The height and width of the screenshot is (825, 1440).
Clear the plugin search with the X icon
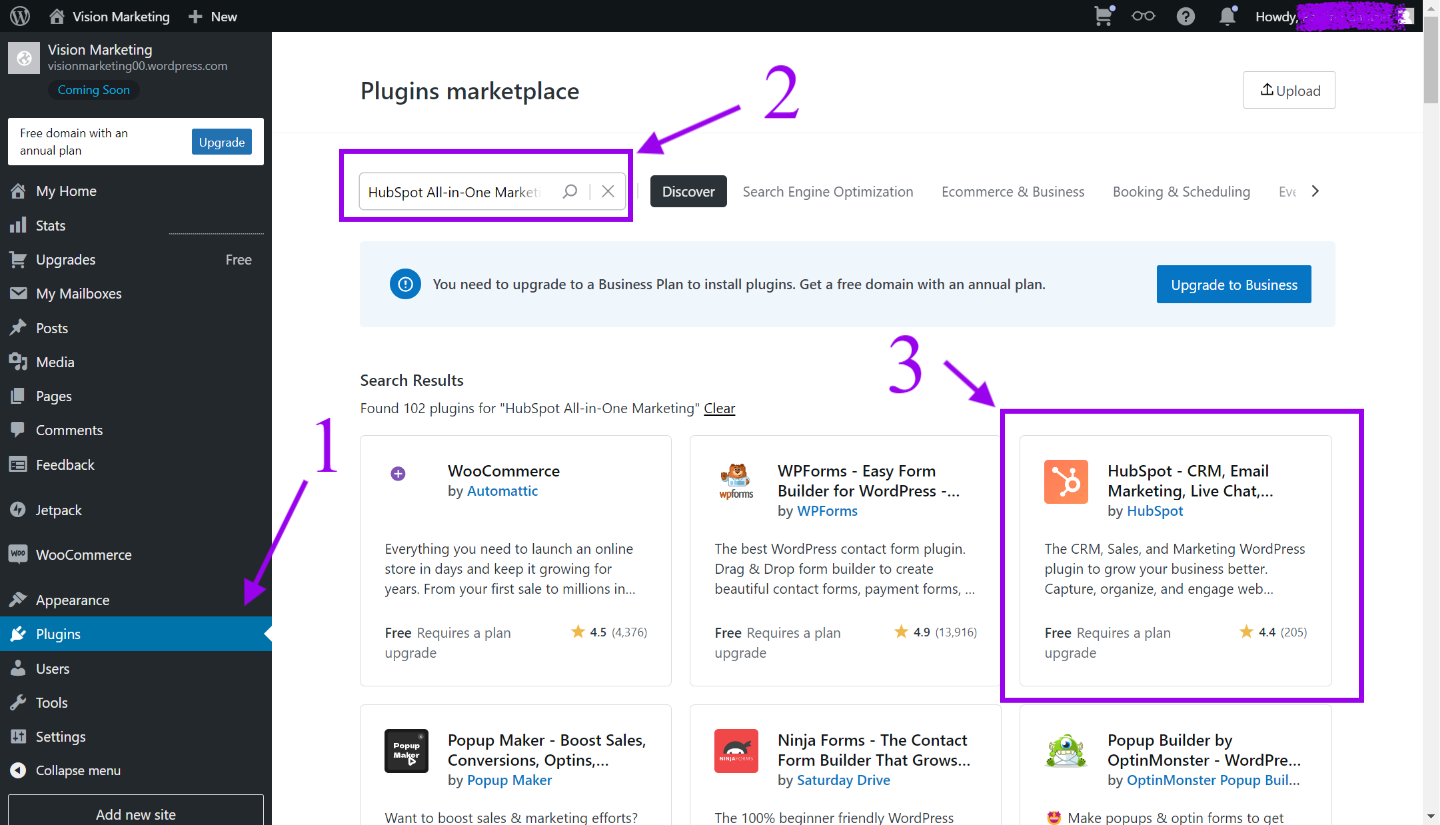click(x=608, y=191)
